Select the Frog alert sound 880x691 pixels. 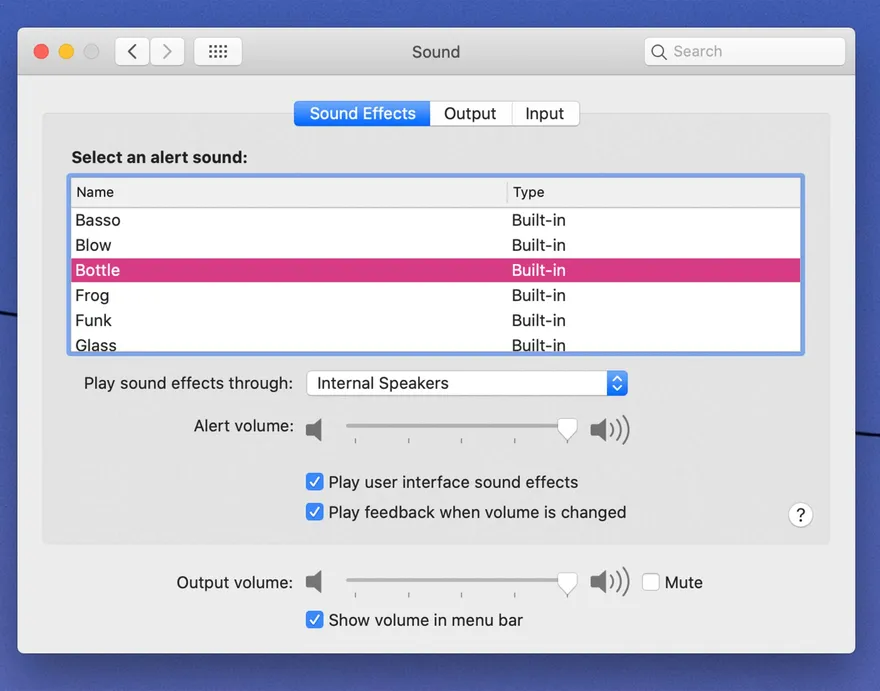92,295
